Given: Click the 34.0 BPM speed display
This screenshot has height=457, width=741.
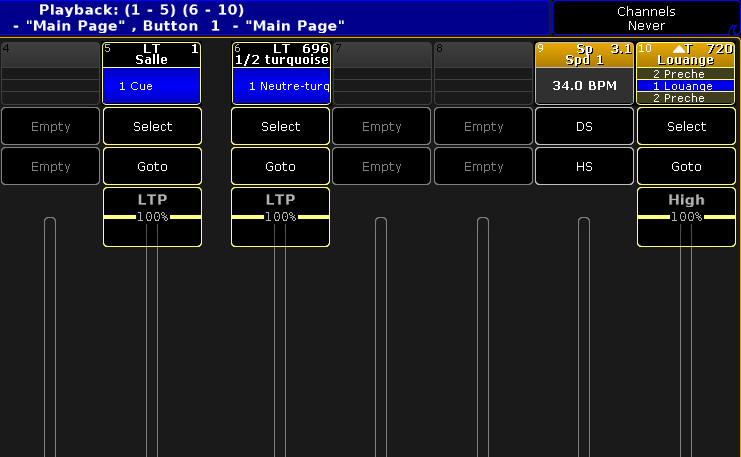Looking at the screenshot, I should [584, 86].
